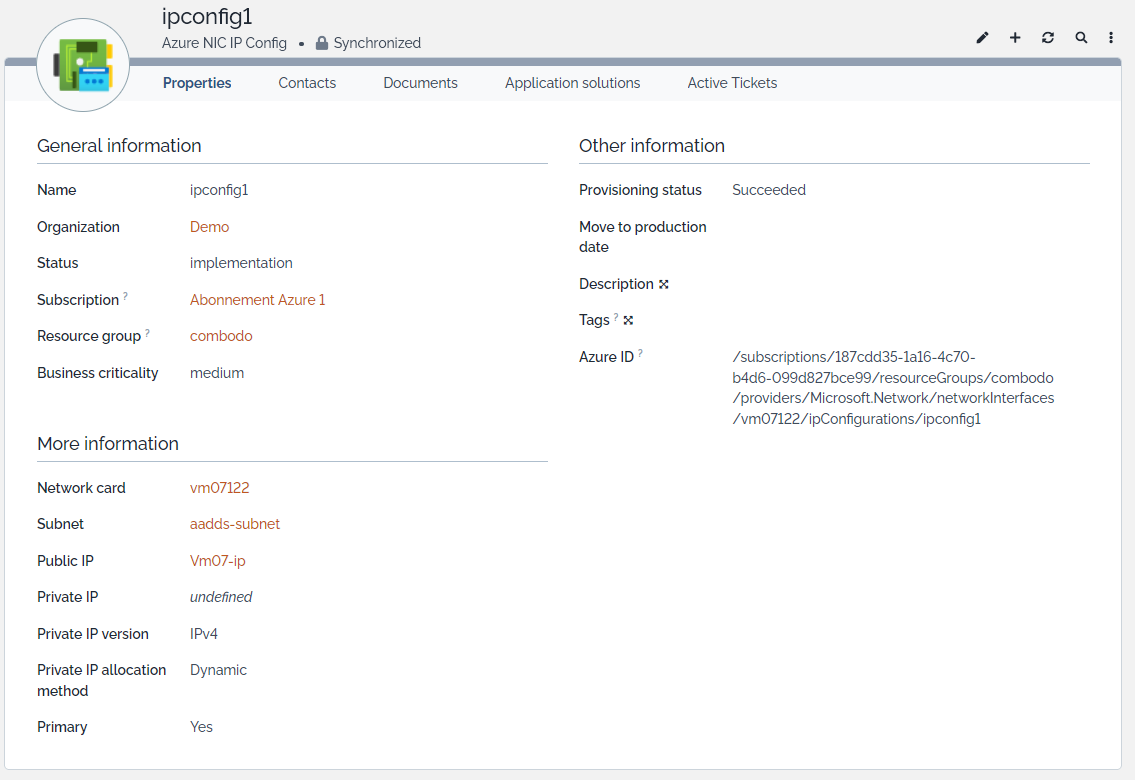The width and height of the screenshot is (1135, 780).
Task: Open the vm07122 network card link
Action: click(219, 488)
